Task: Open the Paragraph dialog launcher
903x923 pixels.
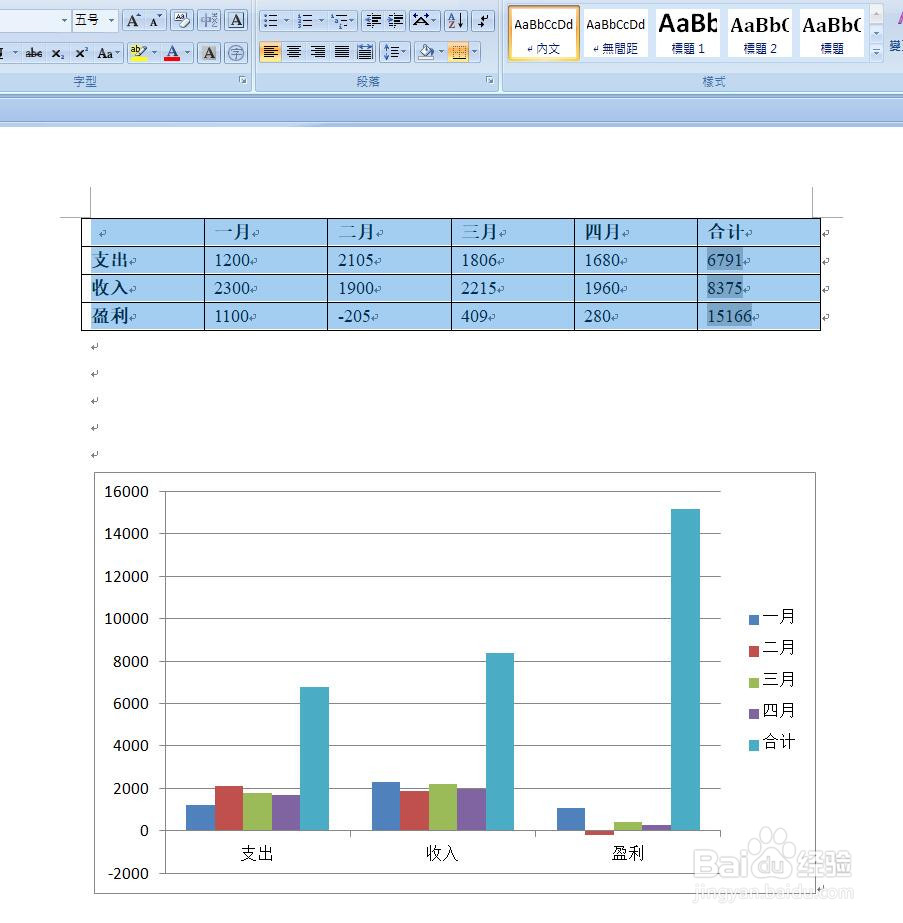Action: 490,80
